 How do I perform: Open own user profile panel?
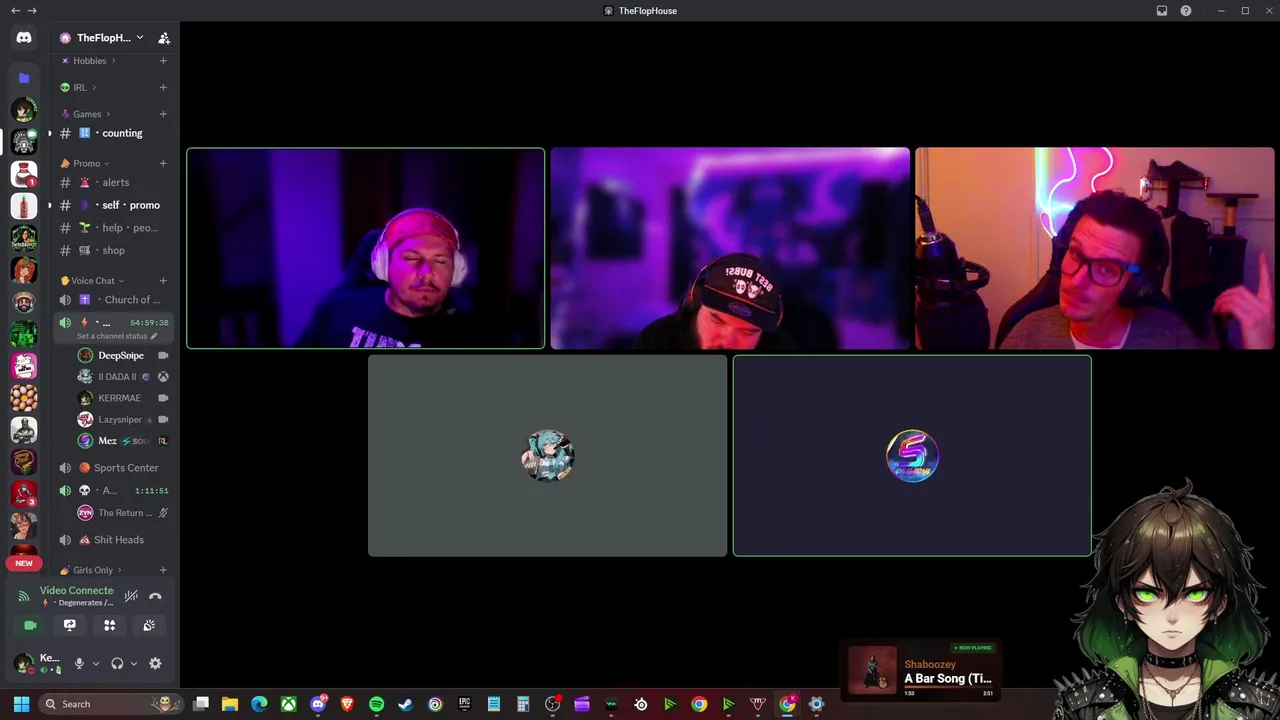coord(37,663)
